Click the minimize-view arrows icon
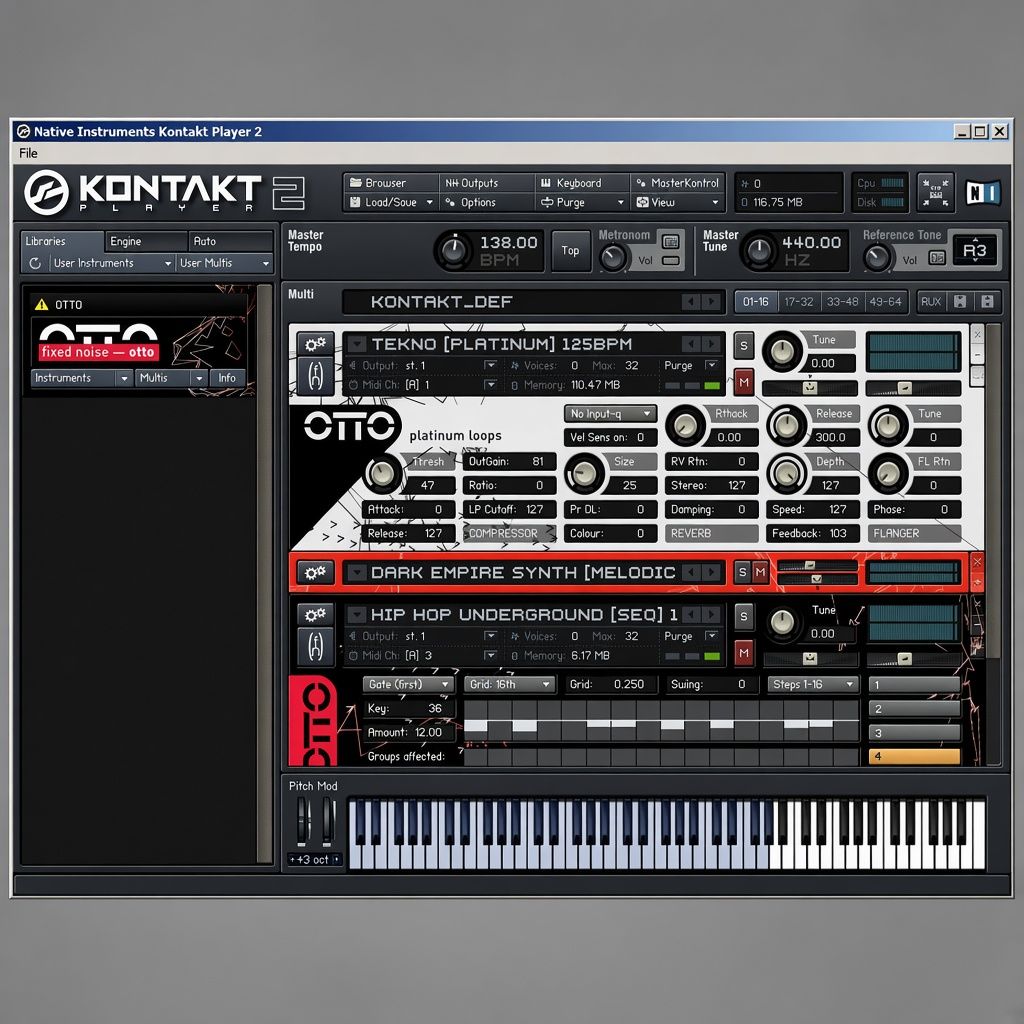This screenshot has height=1024, width=1024. (935, 193)
